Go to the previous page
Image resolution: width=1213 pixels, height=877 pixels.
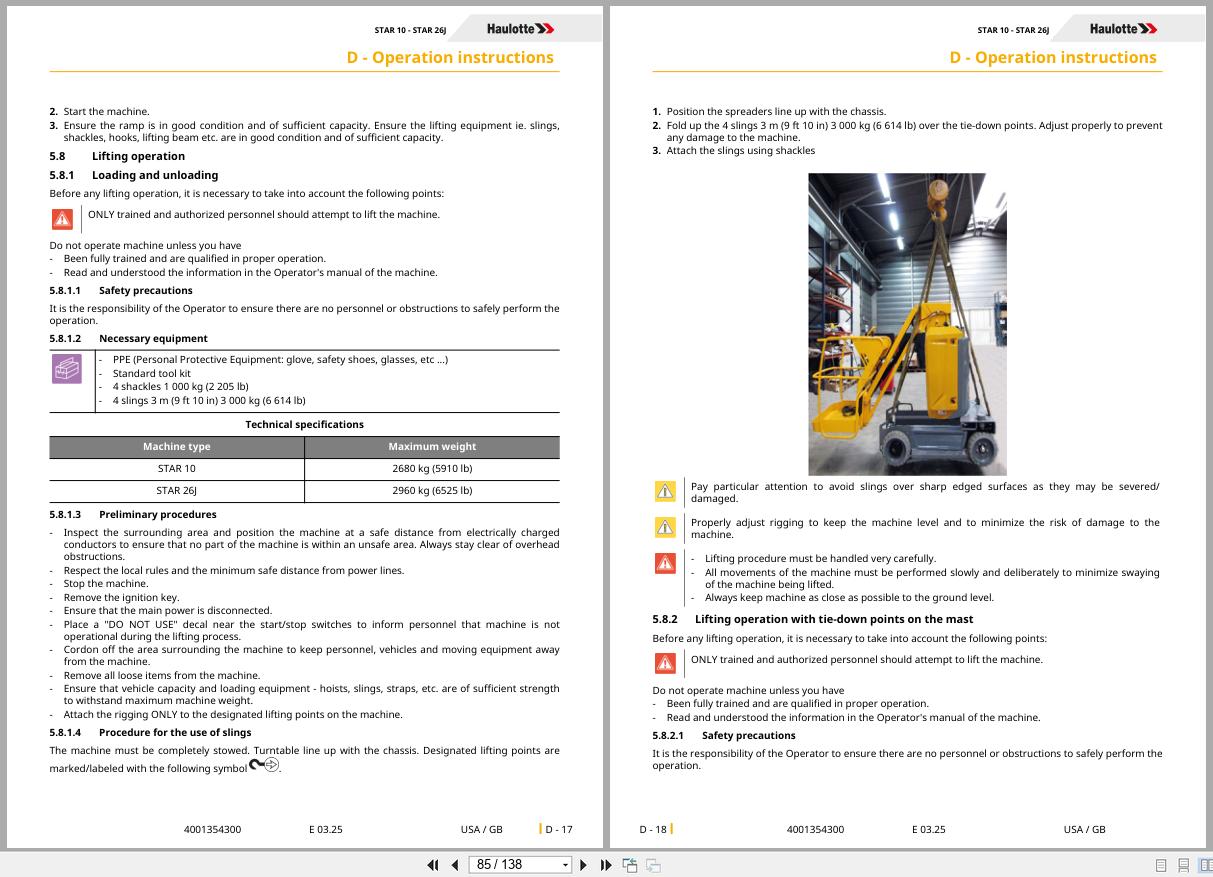point(455,865)
